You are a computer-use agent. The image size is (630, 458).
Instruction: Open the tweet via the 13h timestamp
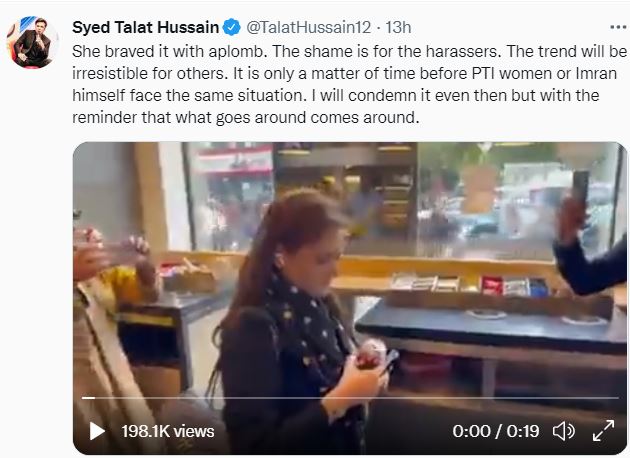(398, 27)
